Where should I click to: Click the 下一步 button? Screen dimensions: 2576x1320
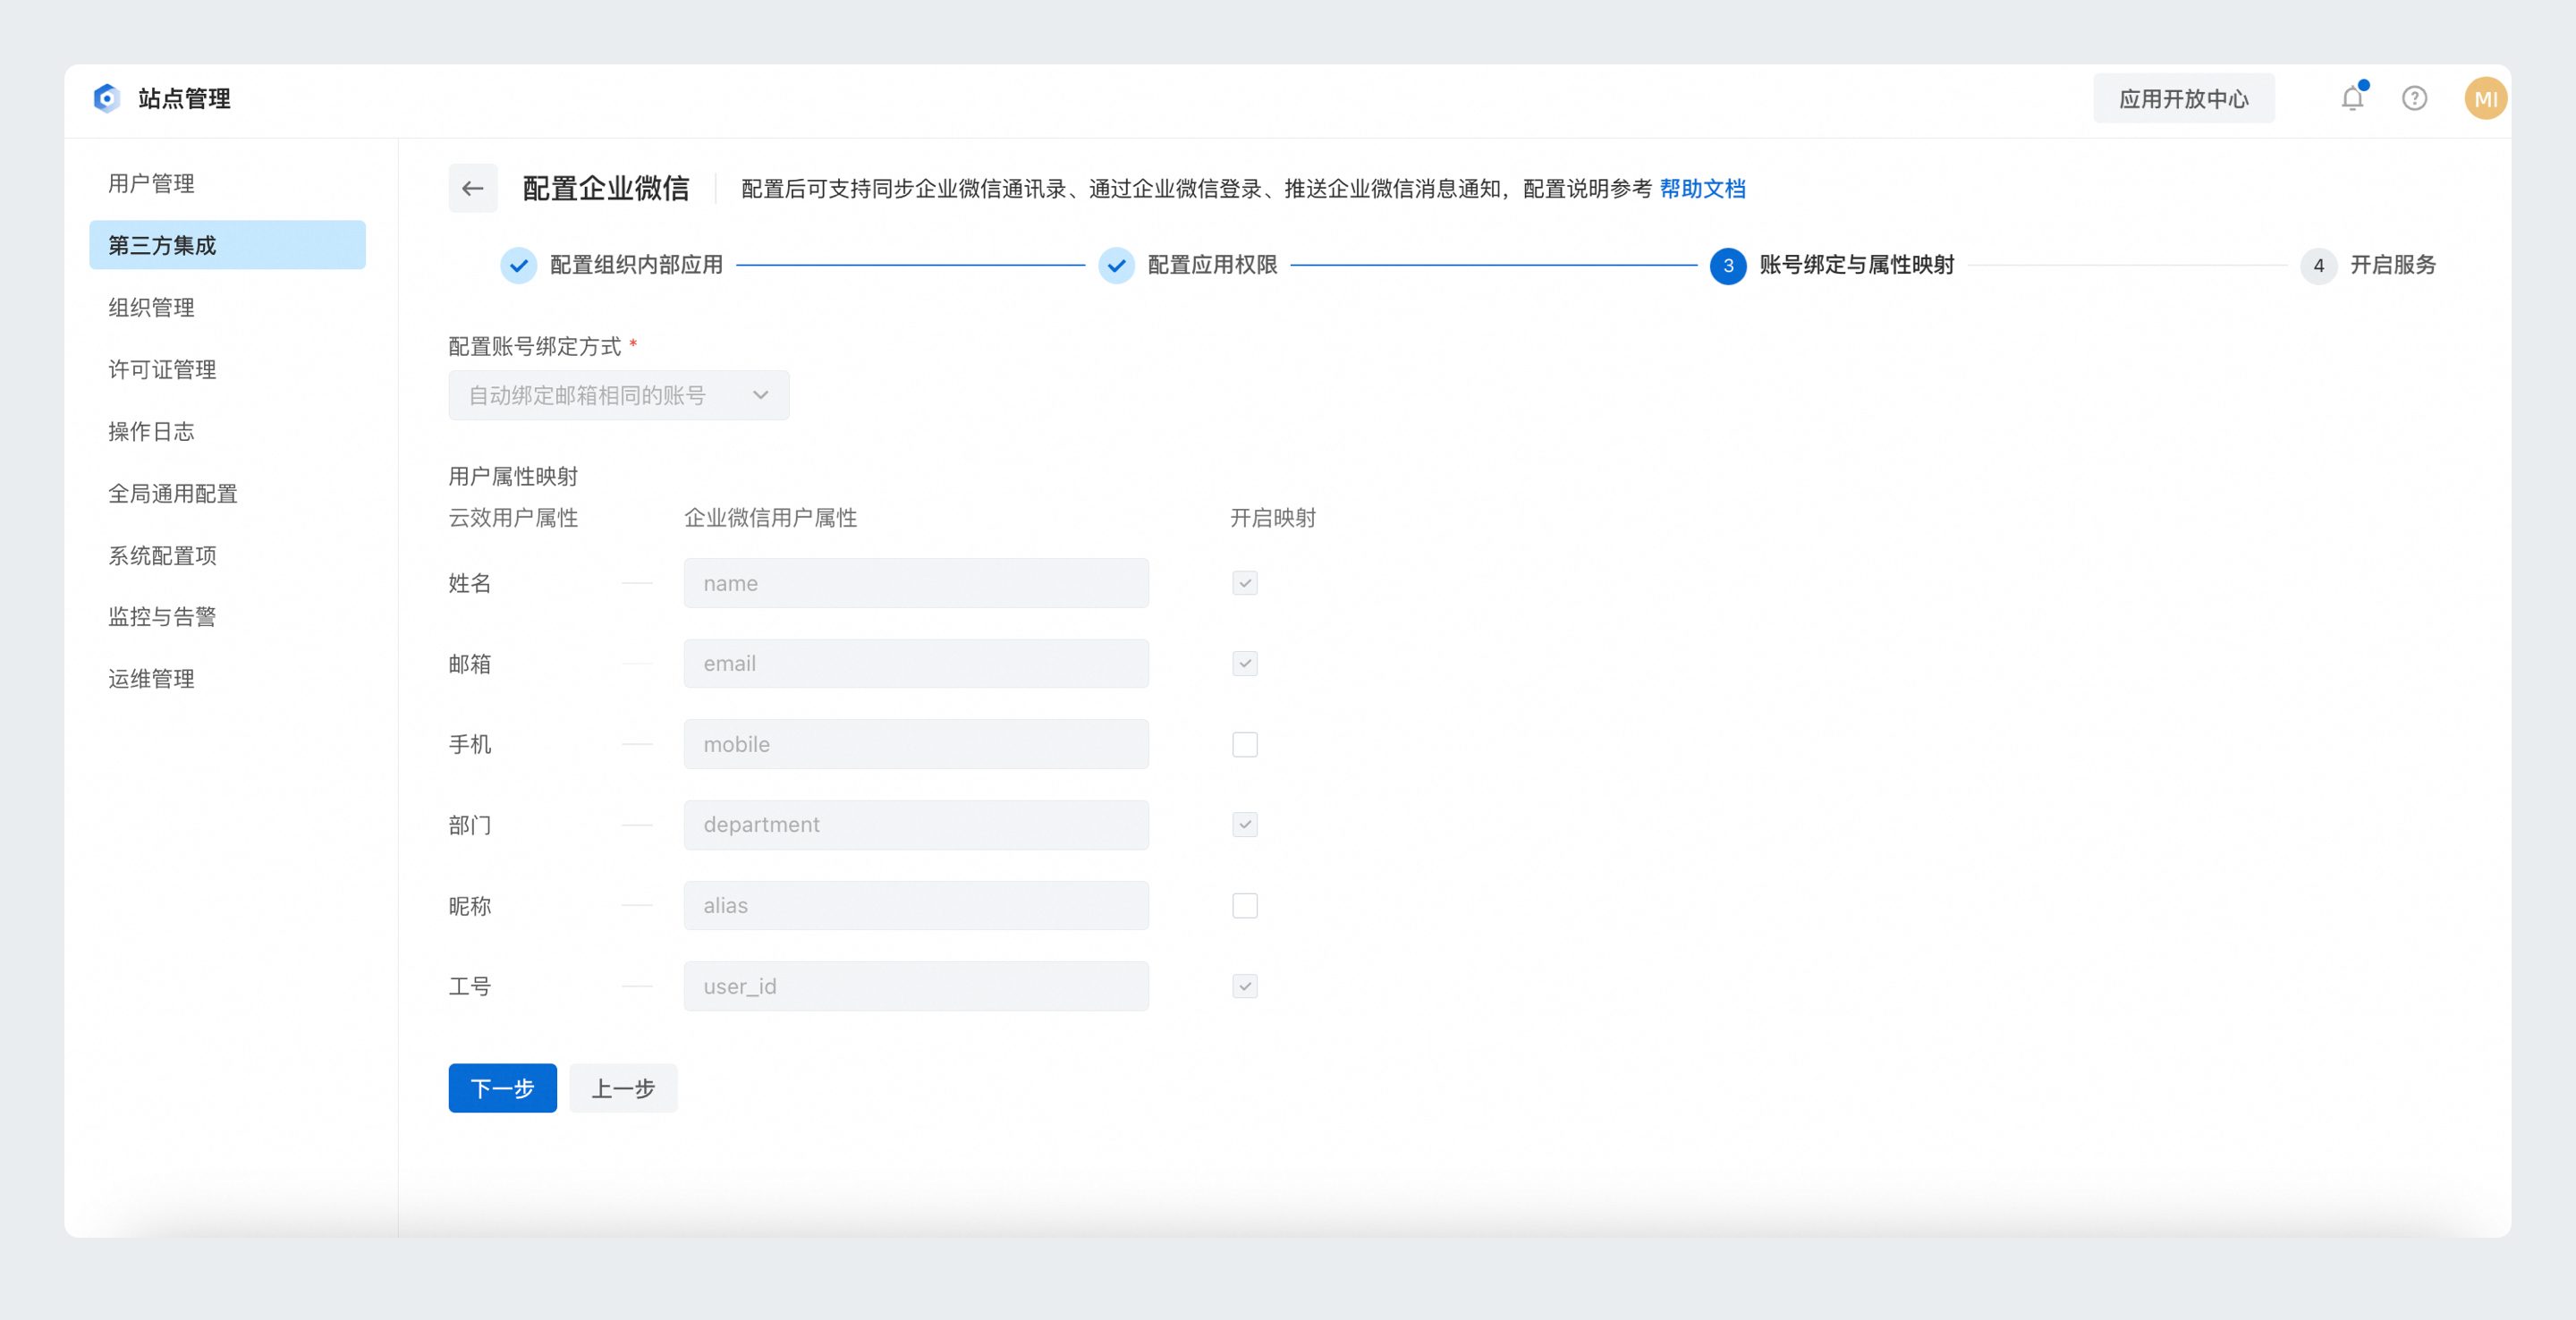tap(502, 1088)
